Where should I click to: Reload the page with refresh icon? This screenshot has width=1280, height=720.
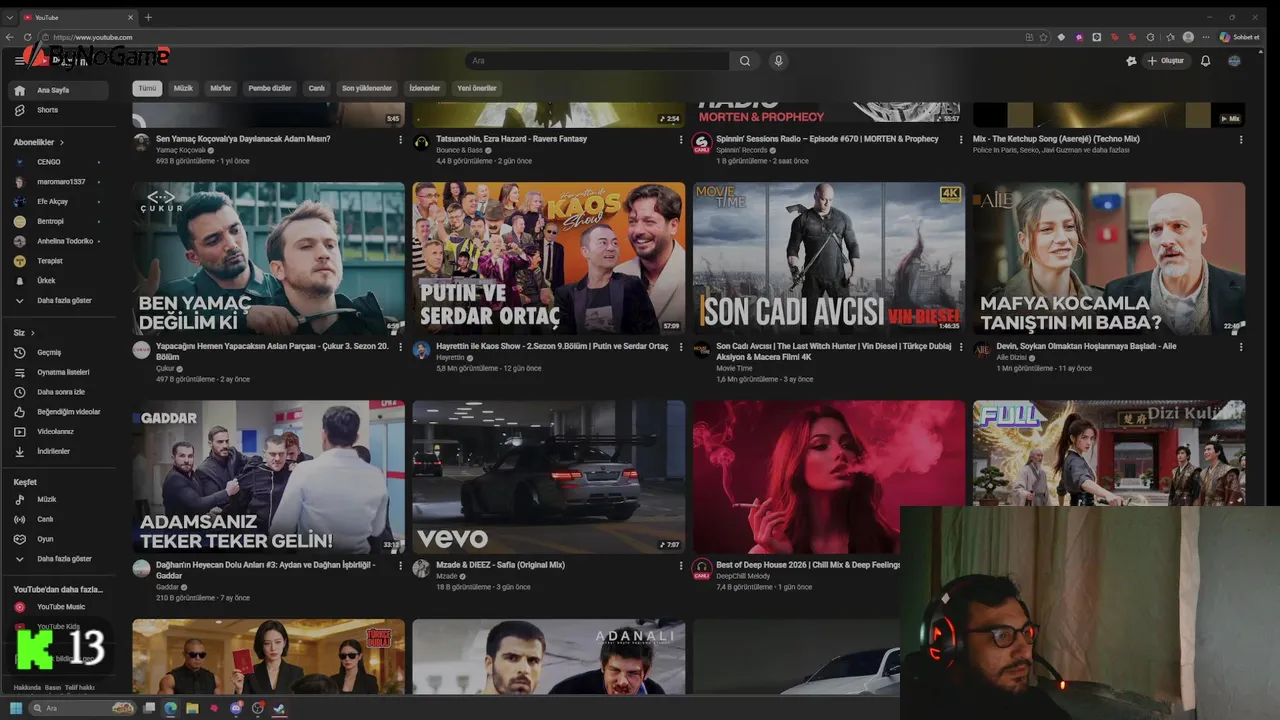(28, 37)
